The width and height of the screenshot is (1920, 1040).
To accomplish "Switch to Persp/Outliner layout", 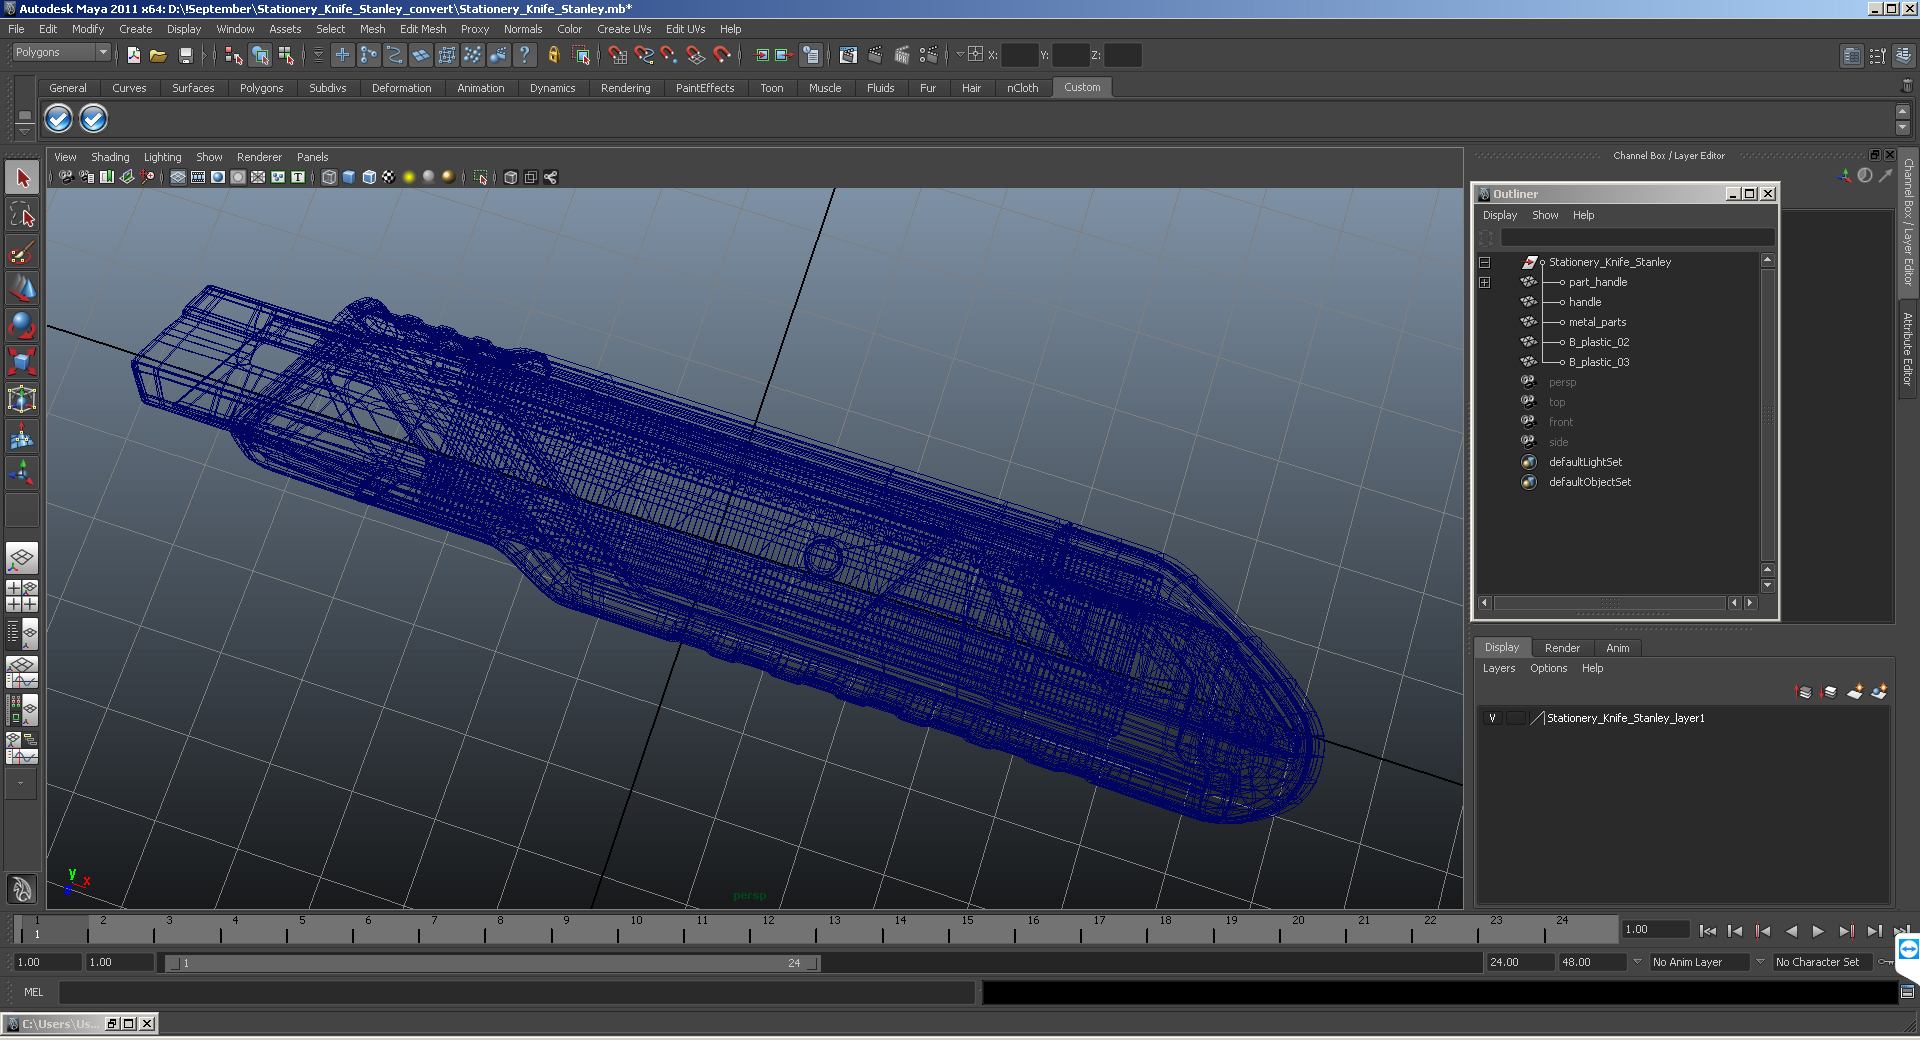I will [22, 634].
